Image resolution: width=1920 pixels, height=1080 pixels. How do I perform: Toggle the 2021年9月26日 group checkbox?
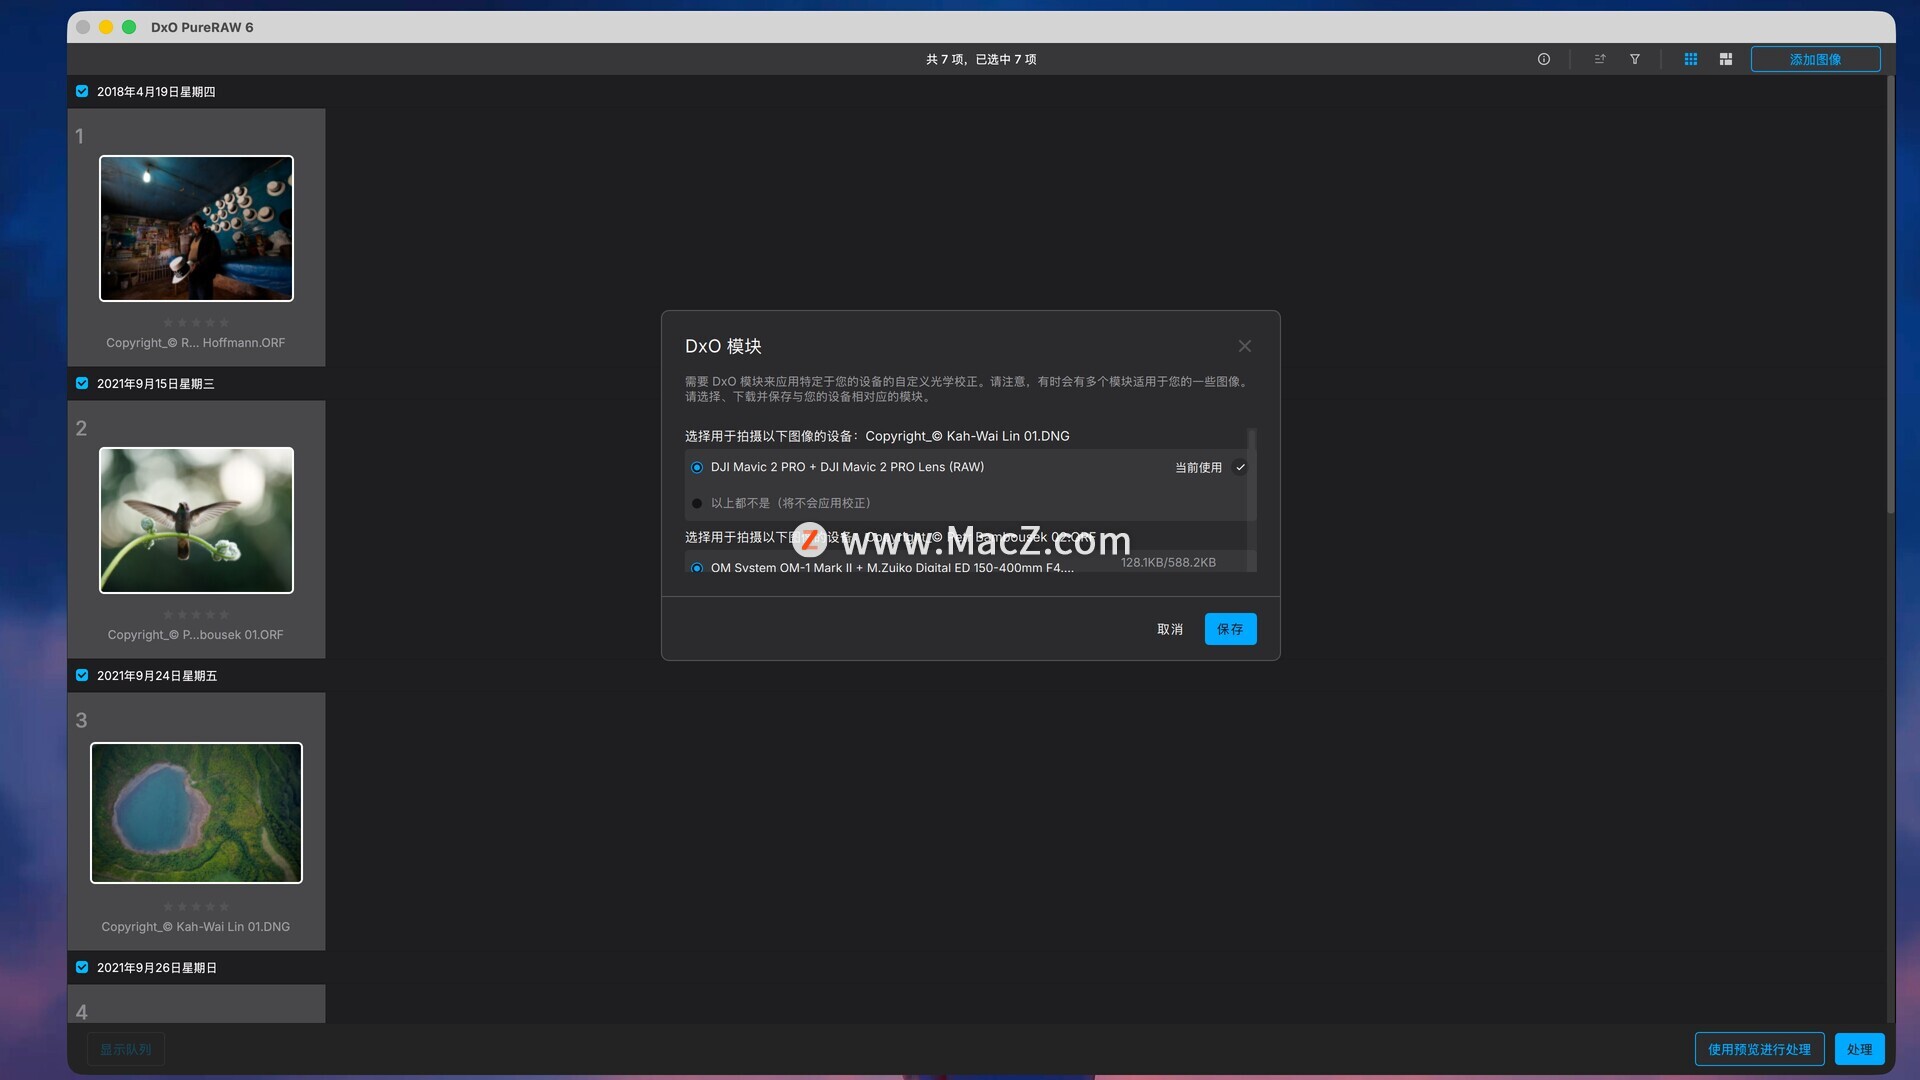pos(82,967)
